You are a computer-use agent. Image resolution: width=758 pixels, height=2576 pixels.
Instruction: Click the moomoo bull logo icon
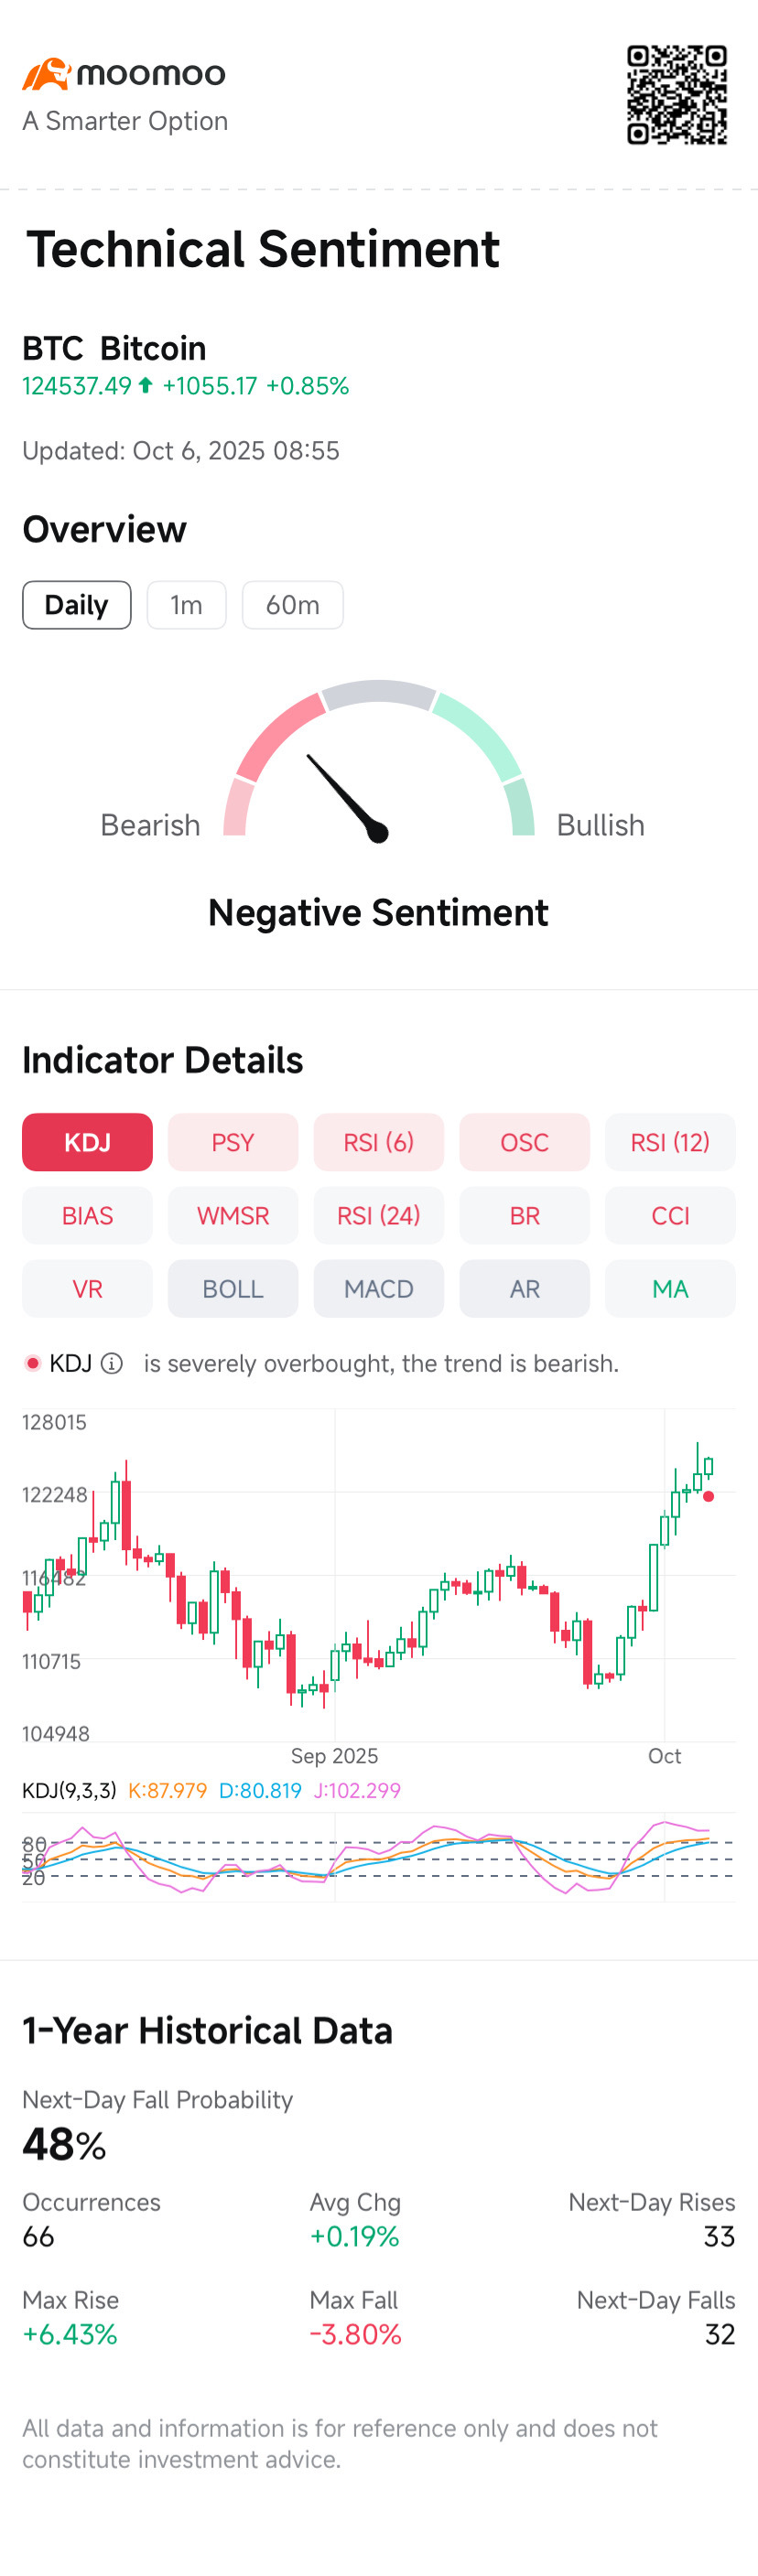[x=46, y=74]
